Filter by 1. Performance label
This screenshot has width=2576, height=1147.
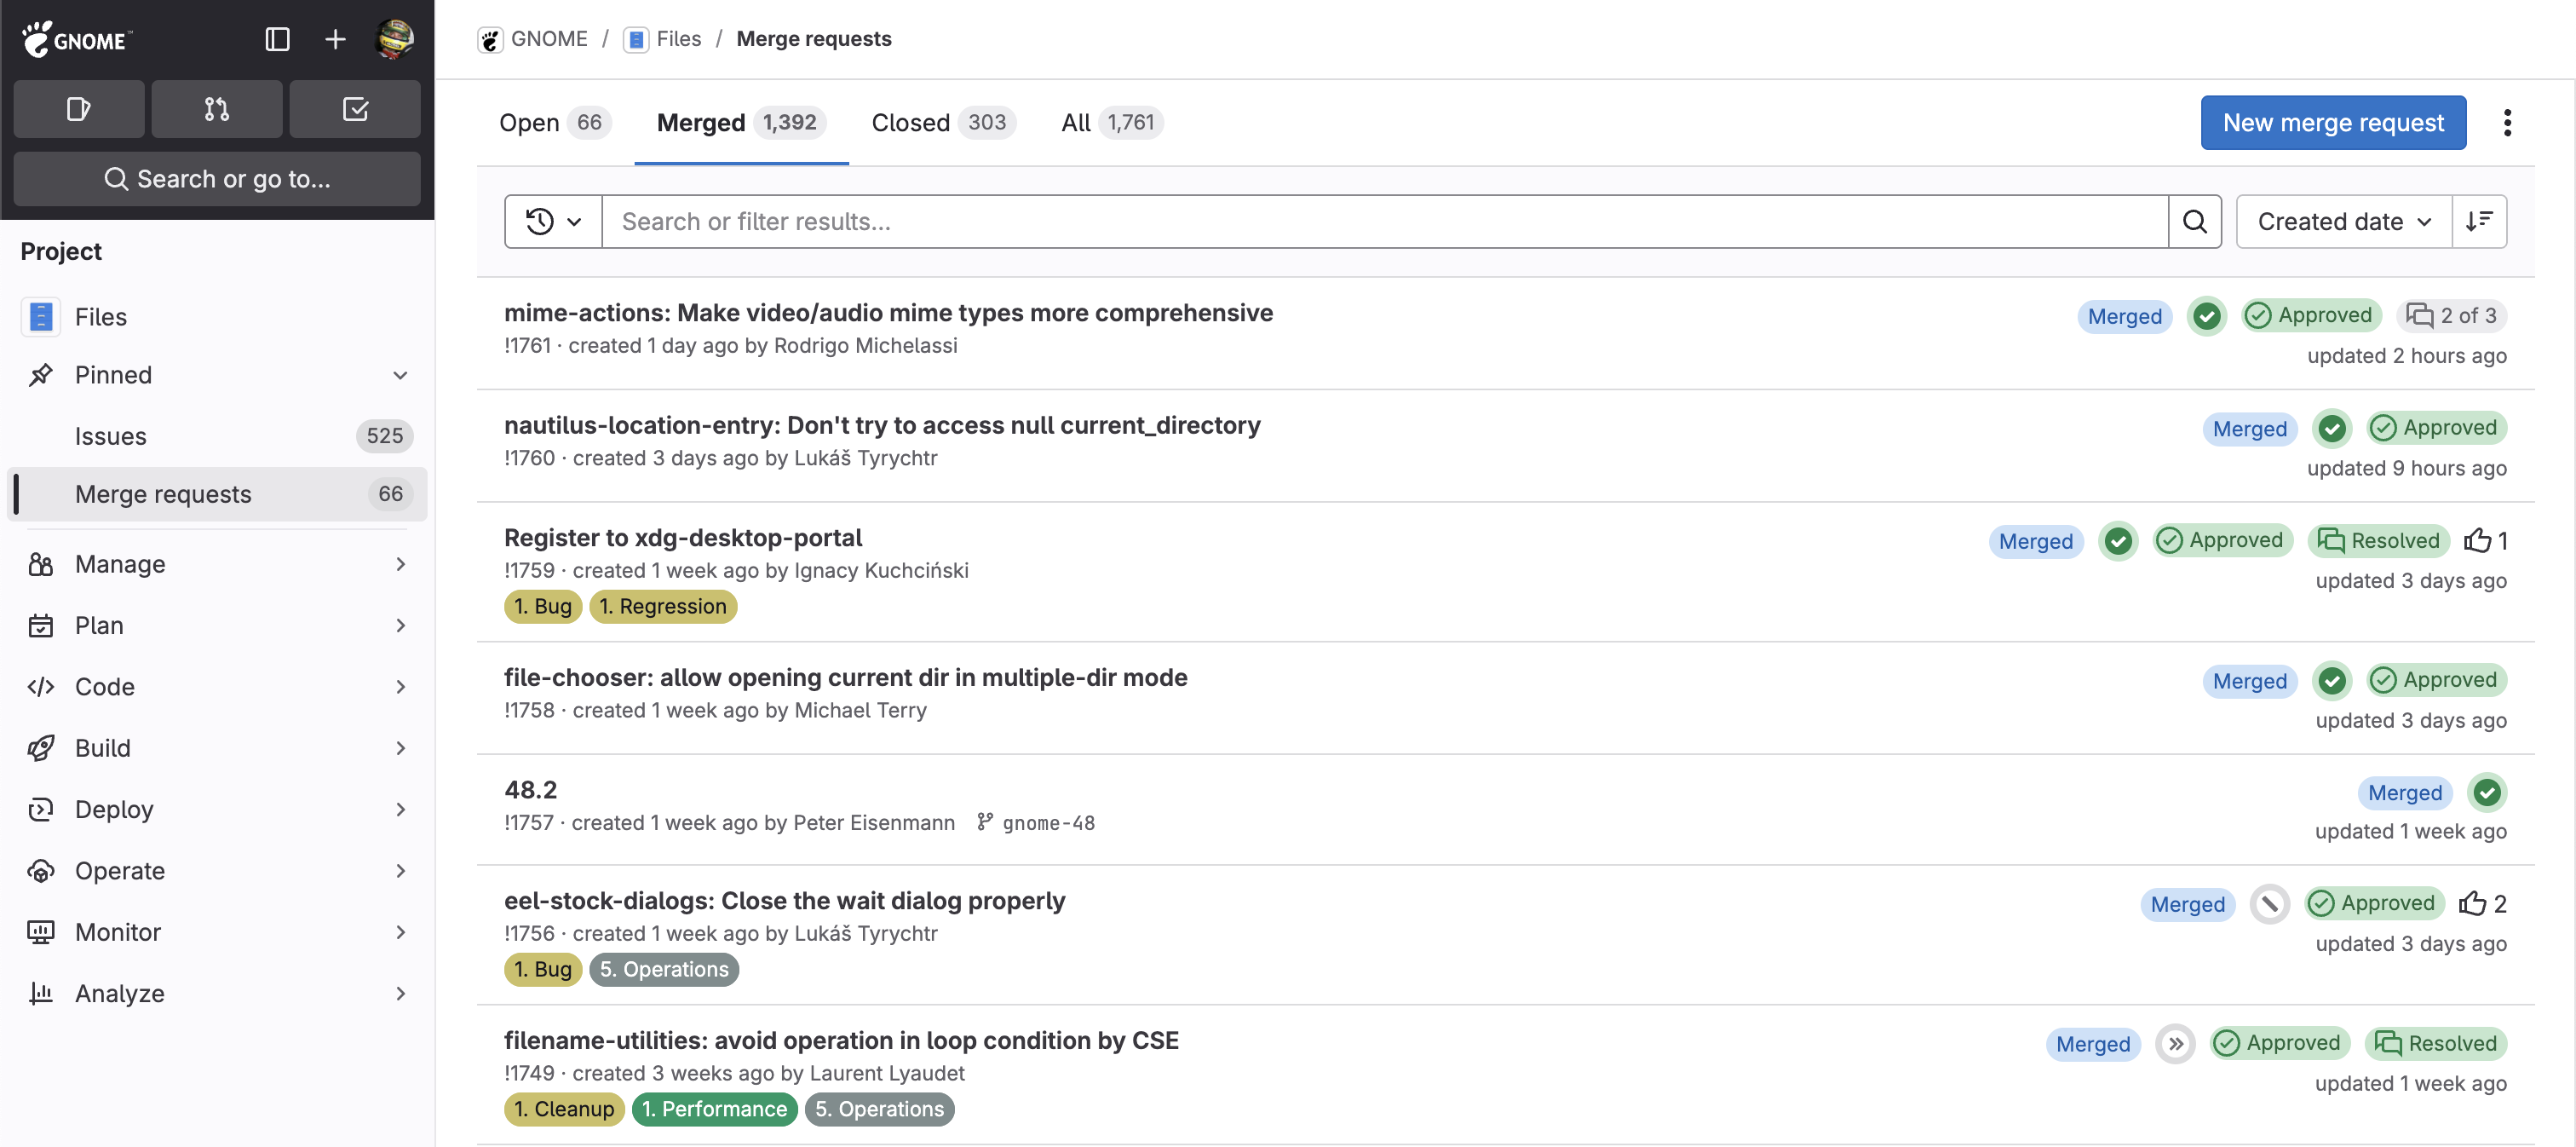click(714, 1109)
